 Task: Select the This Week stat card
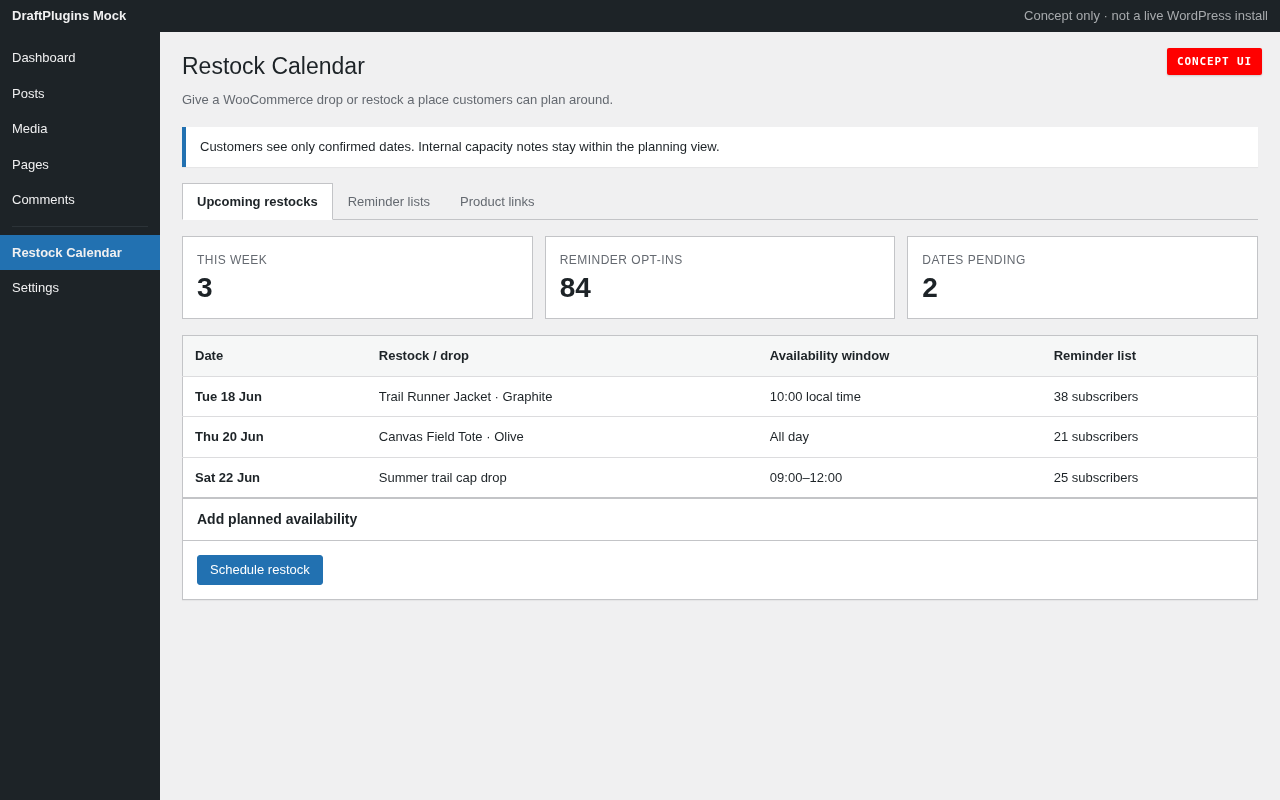pyautogui.click(x=357, y=278)
